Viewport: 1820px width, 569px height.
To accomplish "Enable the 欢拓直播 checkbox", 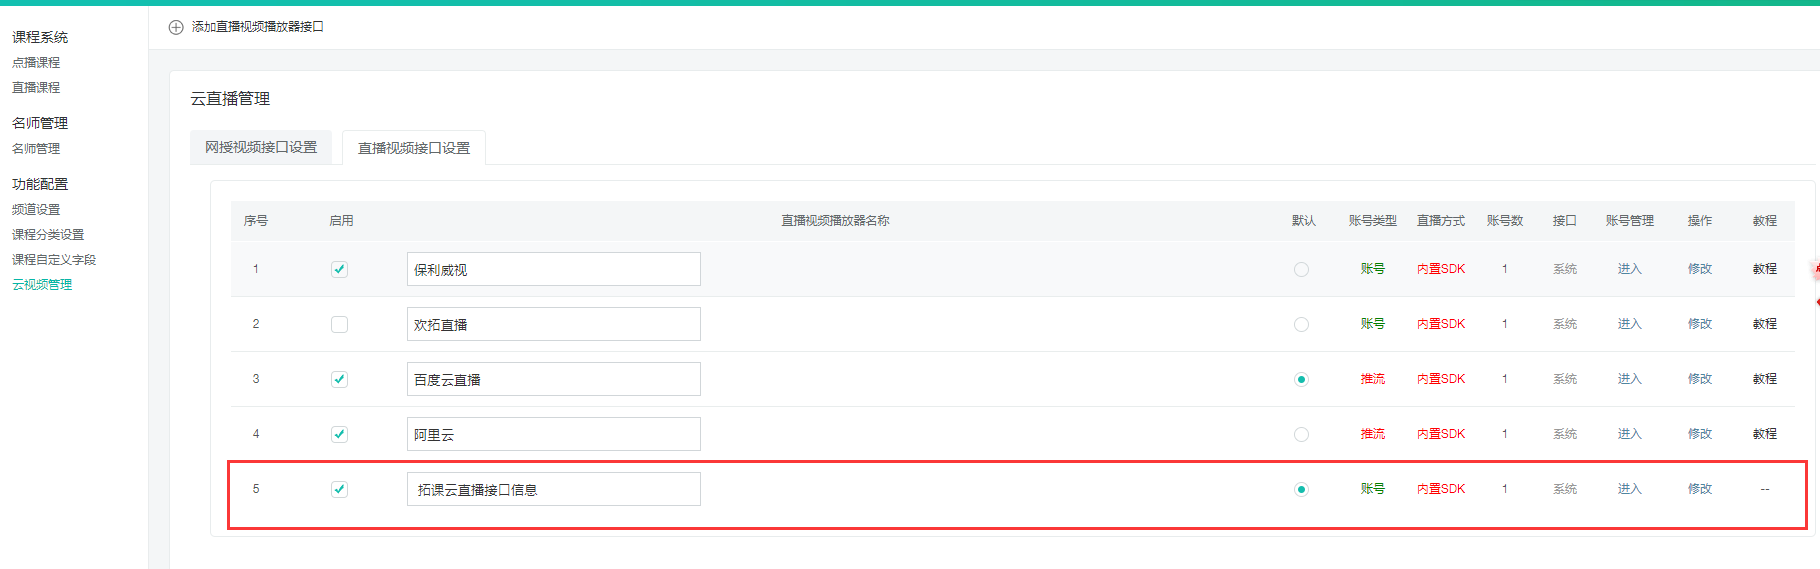I will coord(339,324).
